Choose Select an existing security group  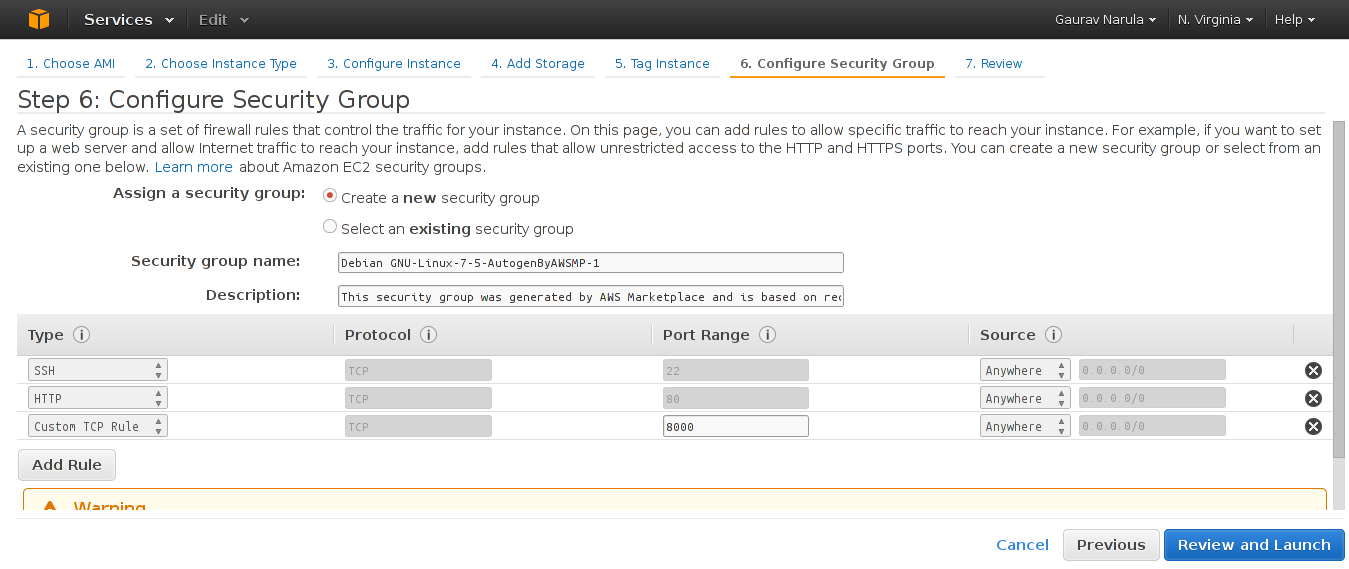coord(330,227)
